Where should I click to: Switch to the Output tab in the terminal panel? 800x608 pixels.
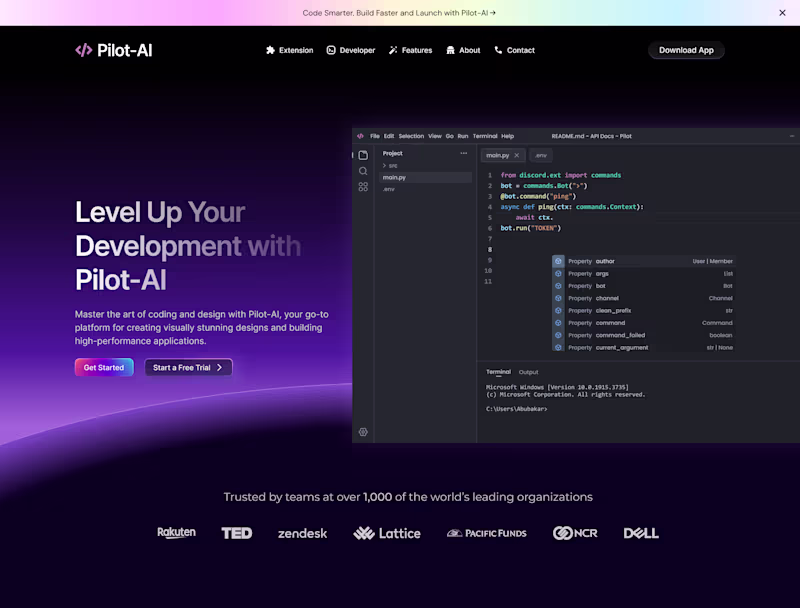point(528,371)
